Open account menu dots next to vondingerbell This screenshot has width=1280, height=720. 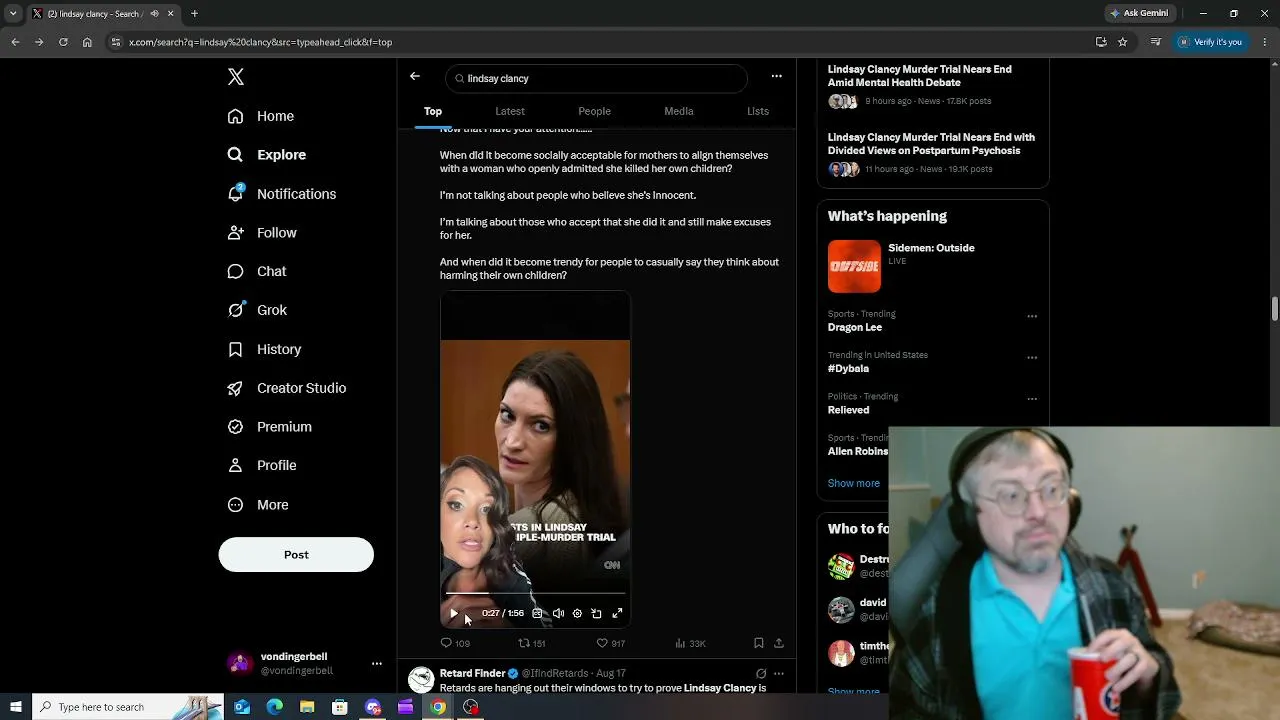click(x=377, y=663)
